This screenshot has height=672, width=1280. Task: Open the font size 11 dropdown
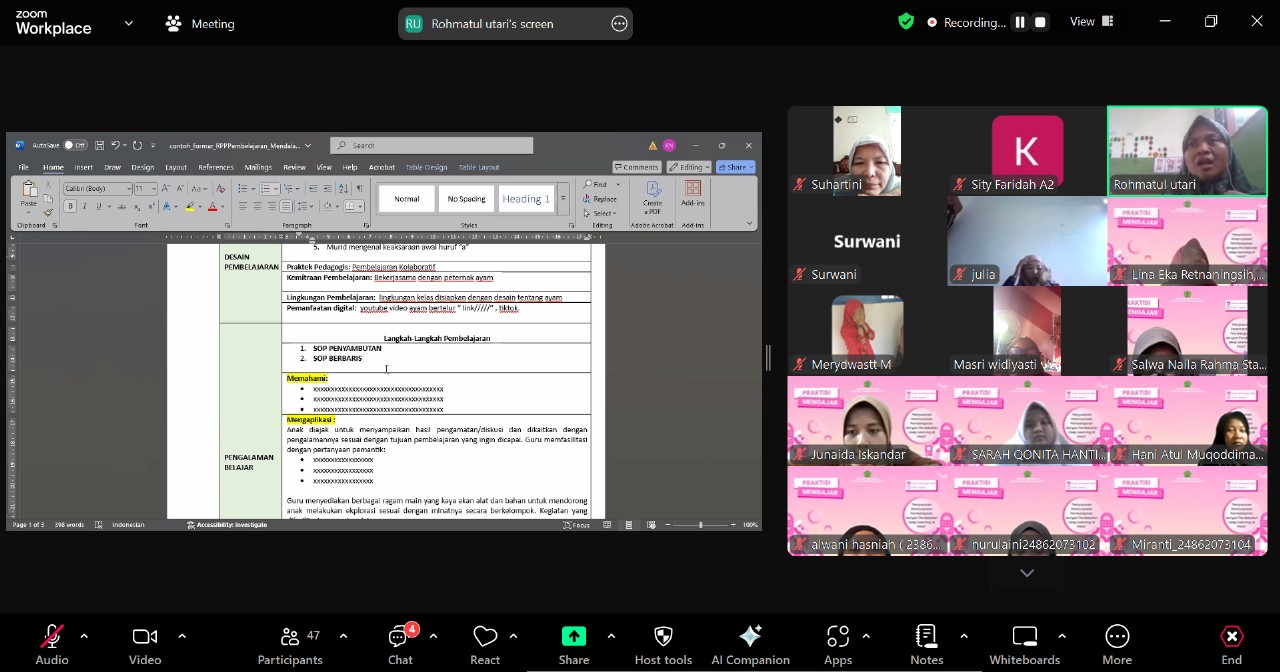tap(154, 188)
